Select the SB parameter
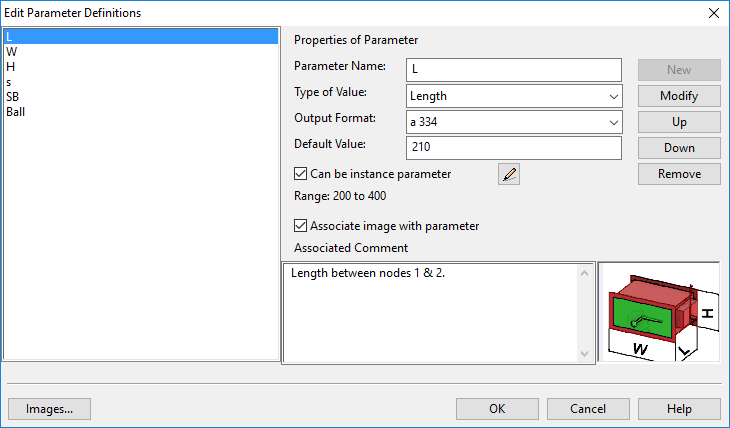The image size is (730, 428). coord(13,97)
